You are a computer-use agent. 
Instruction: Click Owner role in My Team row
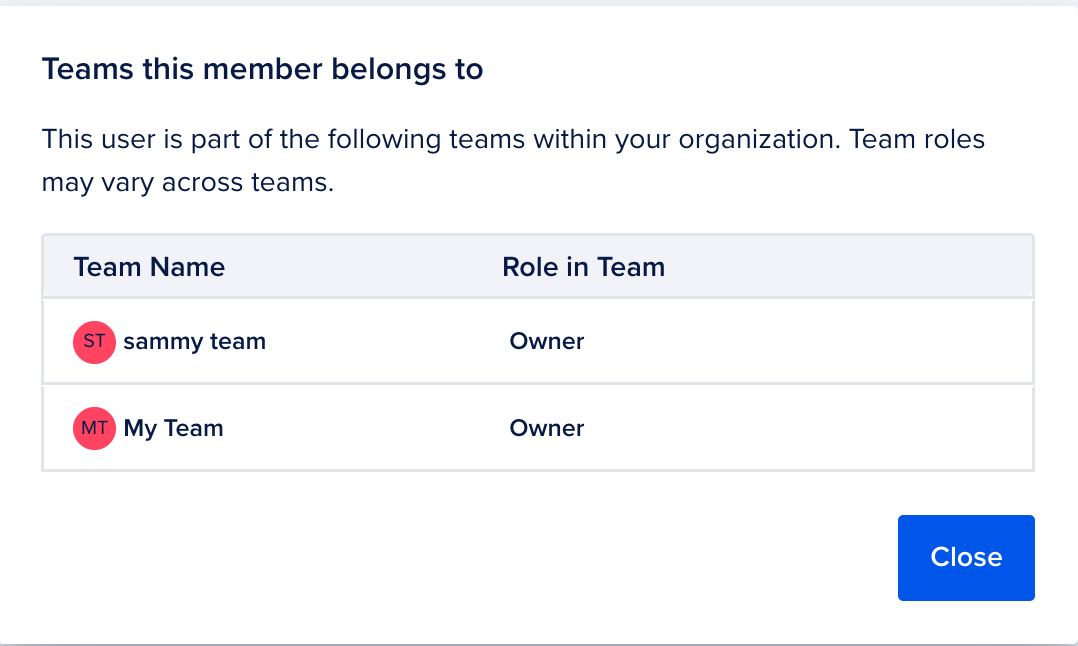547,429
